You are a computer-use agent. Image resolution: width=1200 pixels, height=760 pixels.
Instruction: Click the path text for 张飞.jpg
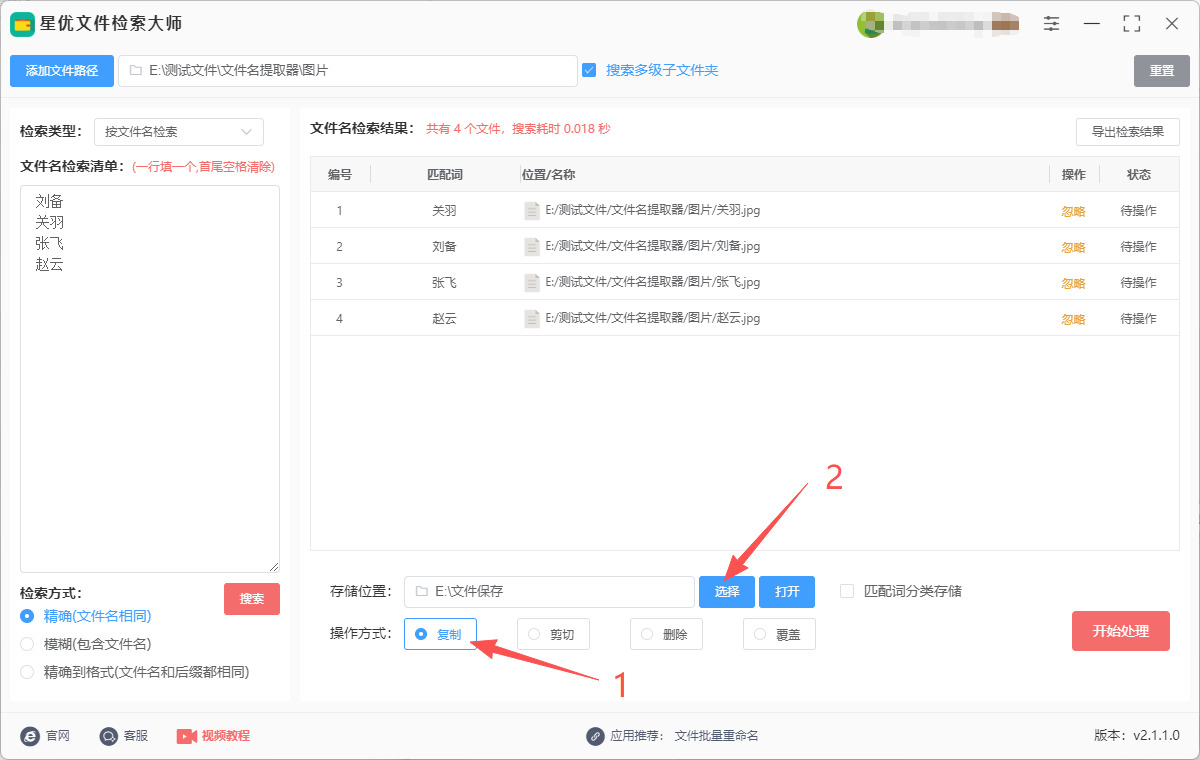point(653,283)
